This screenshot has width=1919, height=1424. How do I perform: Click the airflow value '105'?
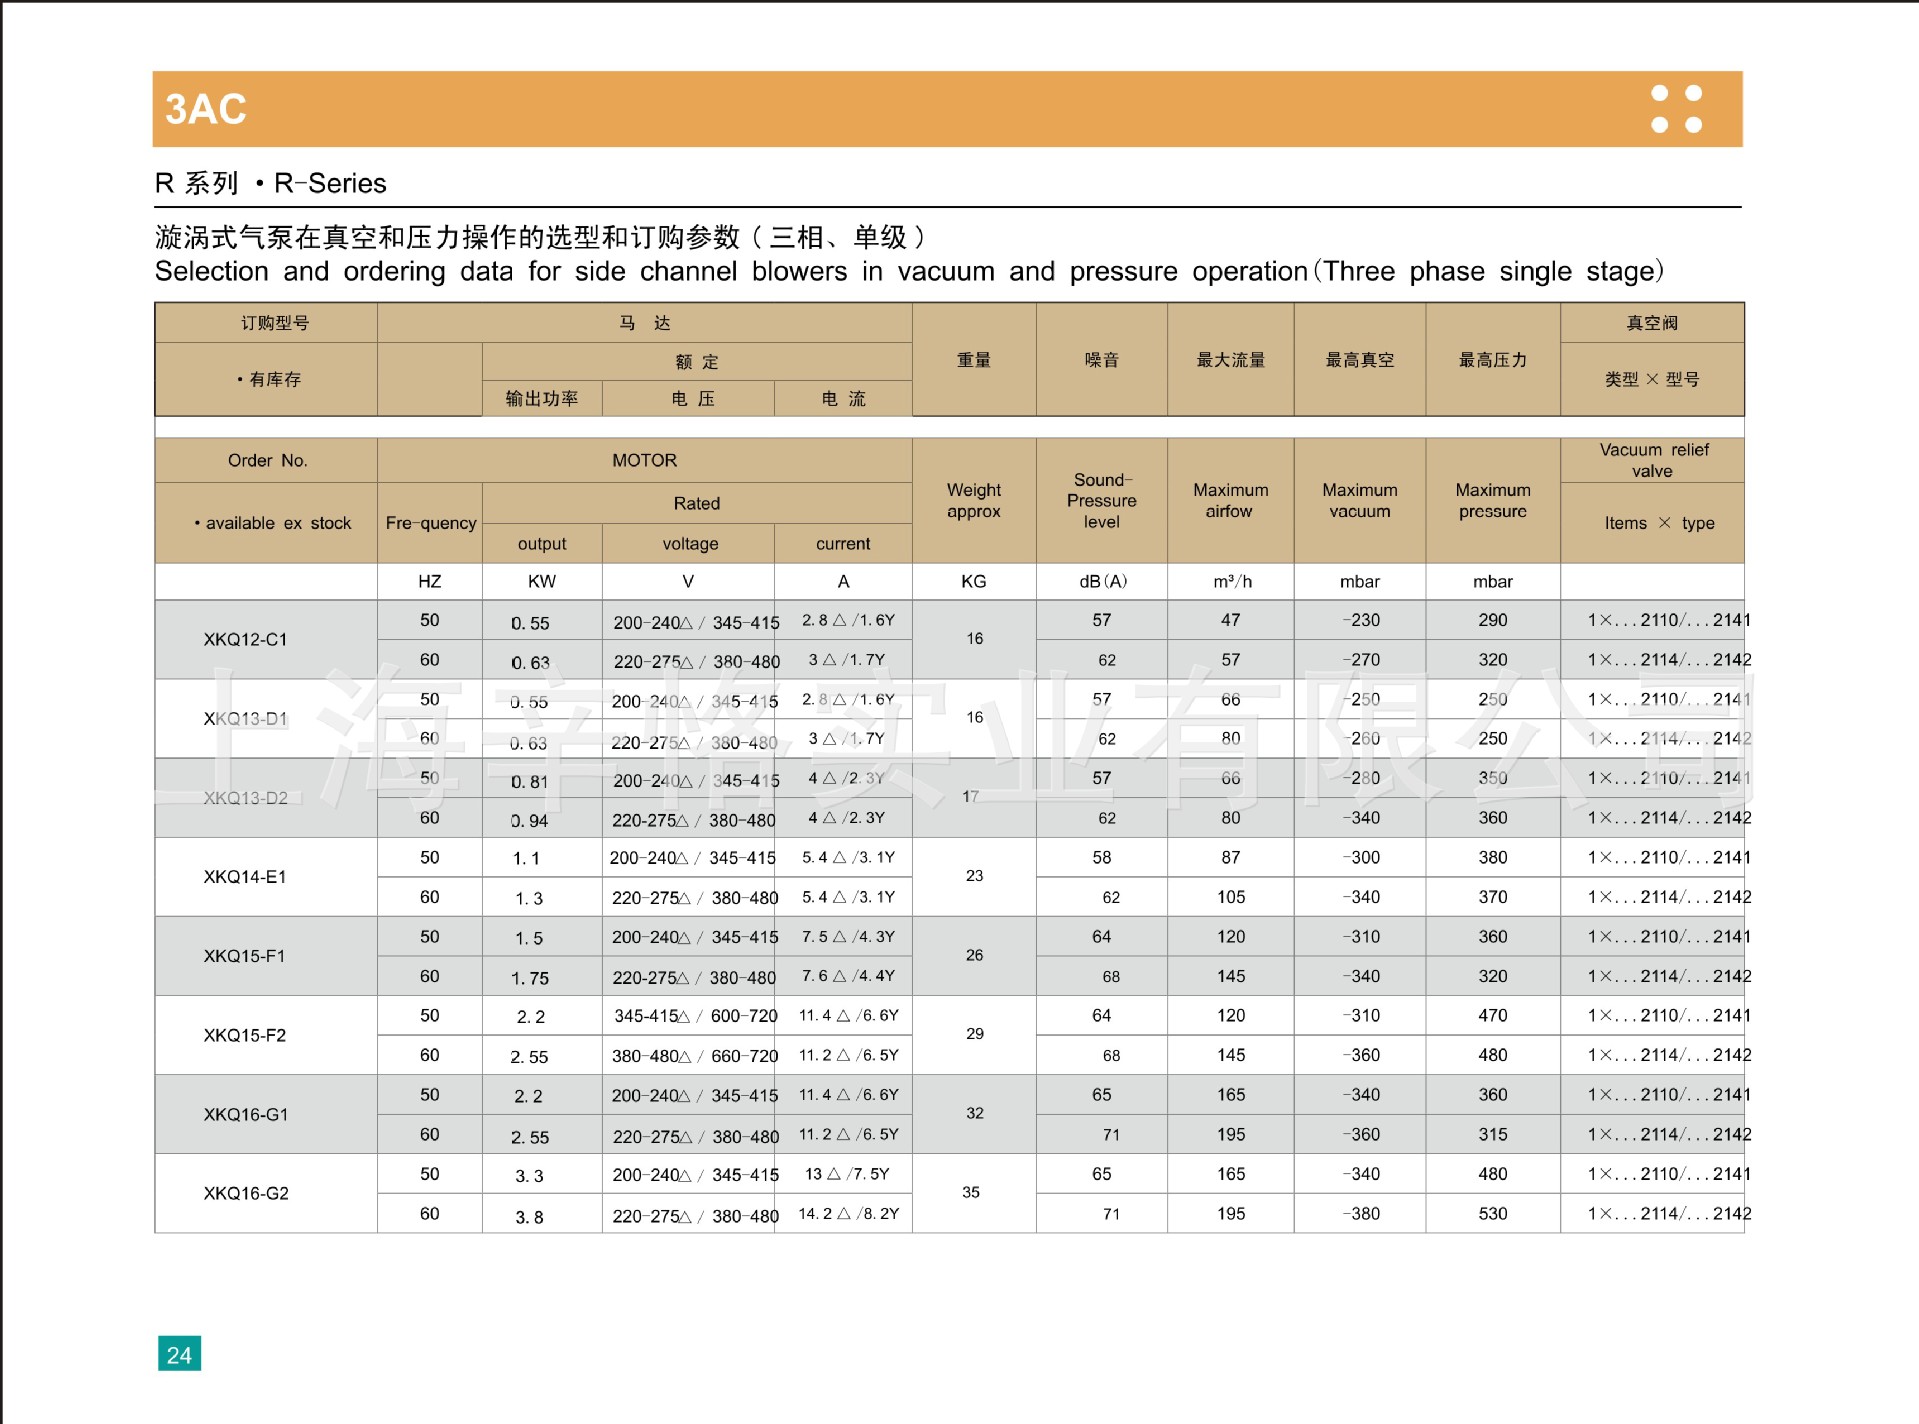click(x=1231, y=897)
